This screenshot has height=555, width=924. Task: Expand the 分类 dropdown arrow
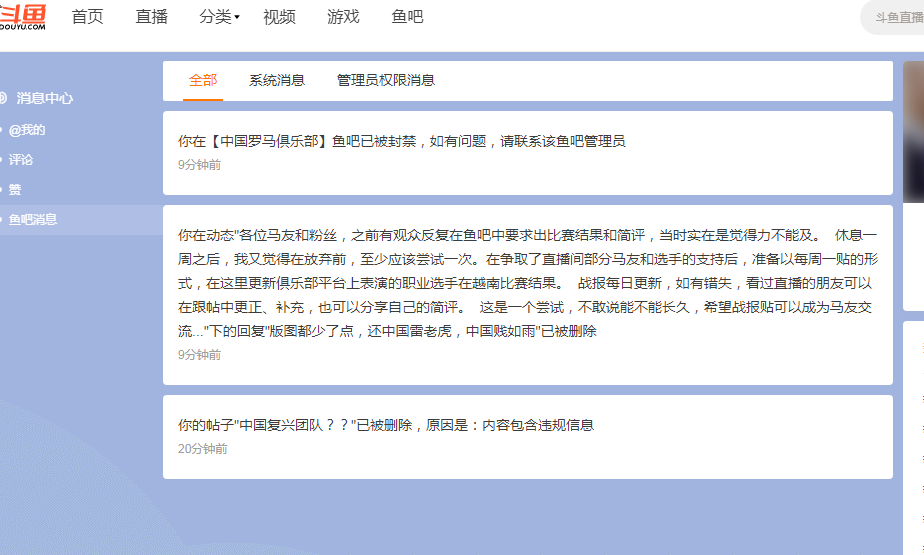tap(237, 18)
